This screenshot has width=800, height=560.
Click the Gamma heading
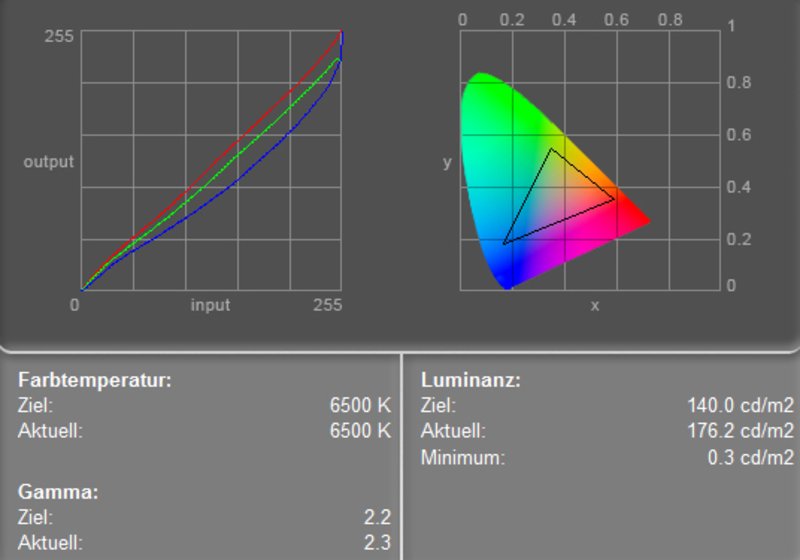[x=58, y=492]
